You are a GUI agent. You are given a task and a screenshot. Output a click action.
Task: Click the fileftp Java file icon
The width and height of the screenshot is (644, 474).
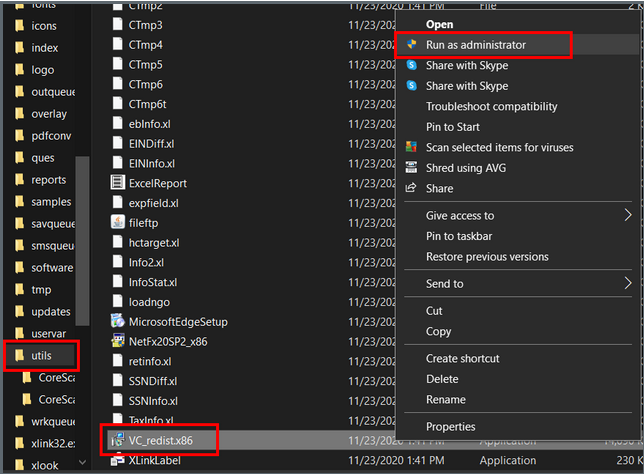[116, 221]
